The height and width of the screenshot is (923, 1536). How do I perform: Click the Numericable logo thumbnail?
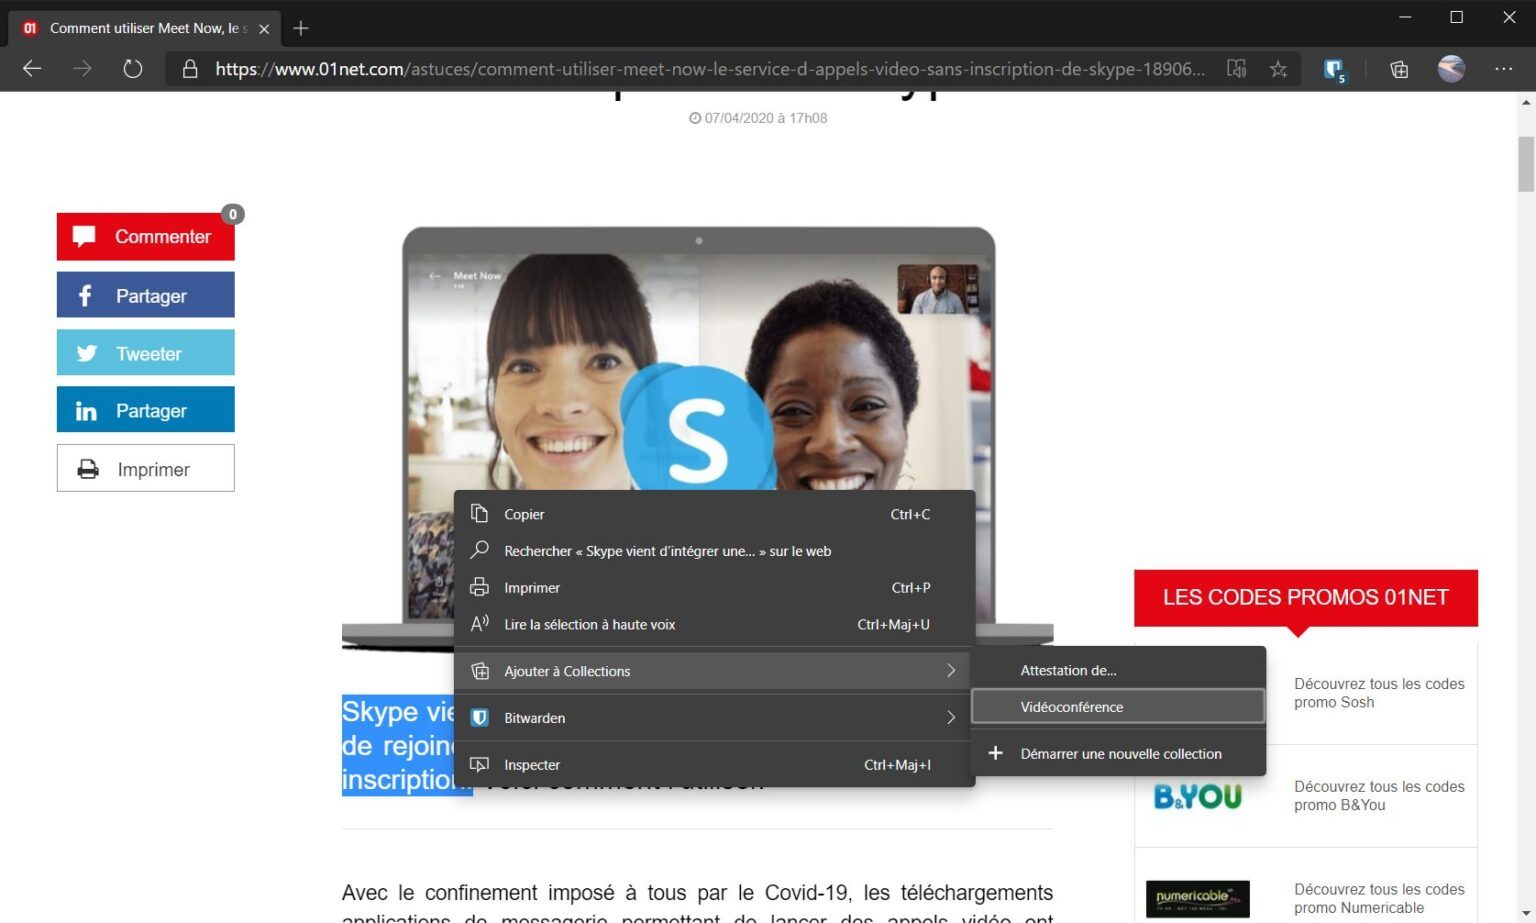pyautogui.click(x=1198, y=899)
